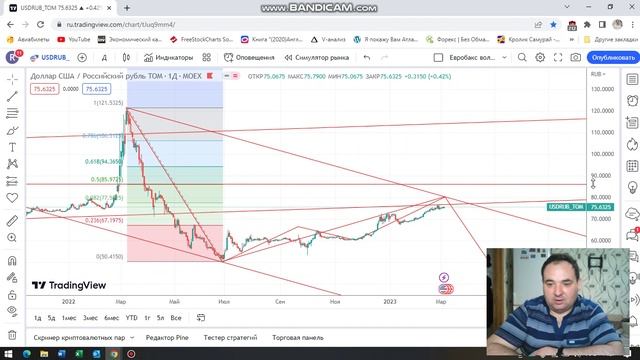Create an alert via Оповещения
640x360 pixels.
(x=249, y=58)
